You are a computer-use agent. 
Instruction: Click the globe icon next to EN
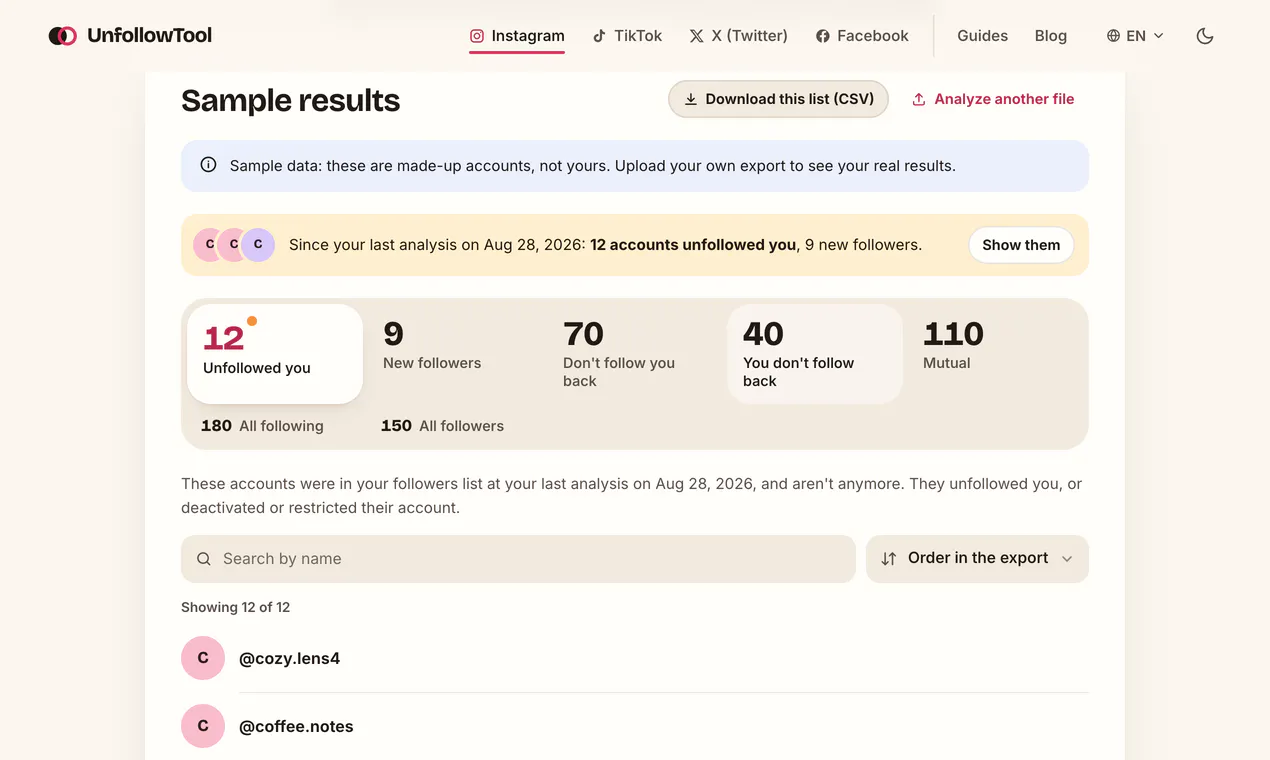point(1113,36)
